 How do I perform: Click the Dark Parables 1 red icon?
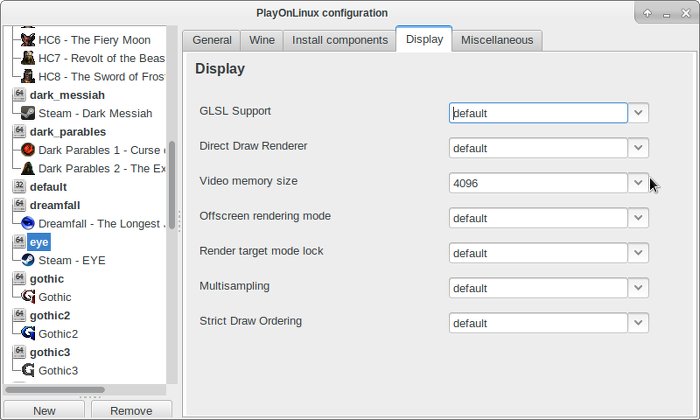point(28,150)
